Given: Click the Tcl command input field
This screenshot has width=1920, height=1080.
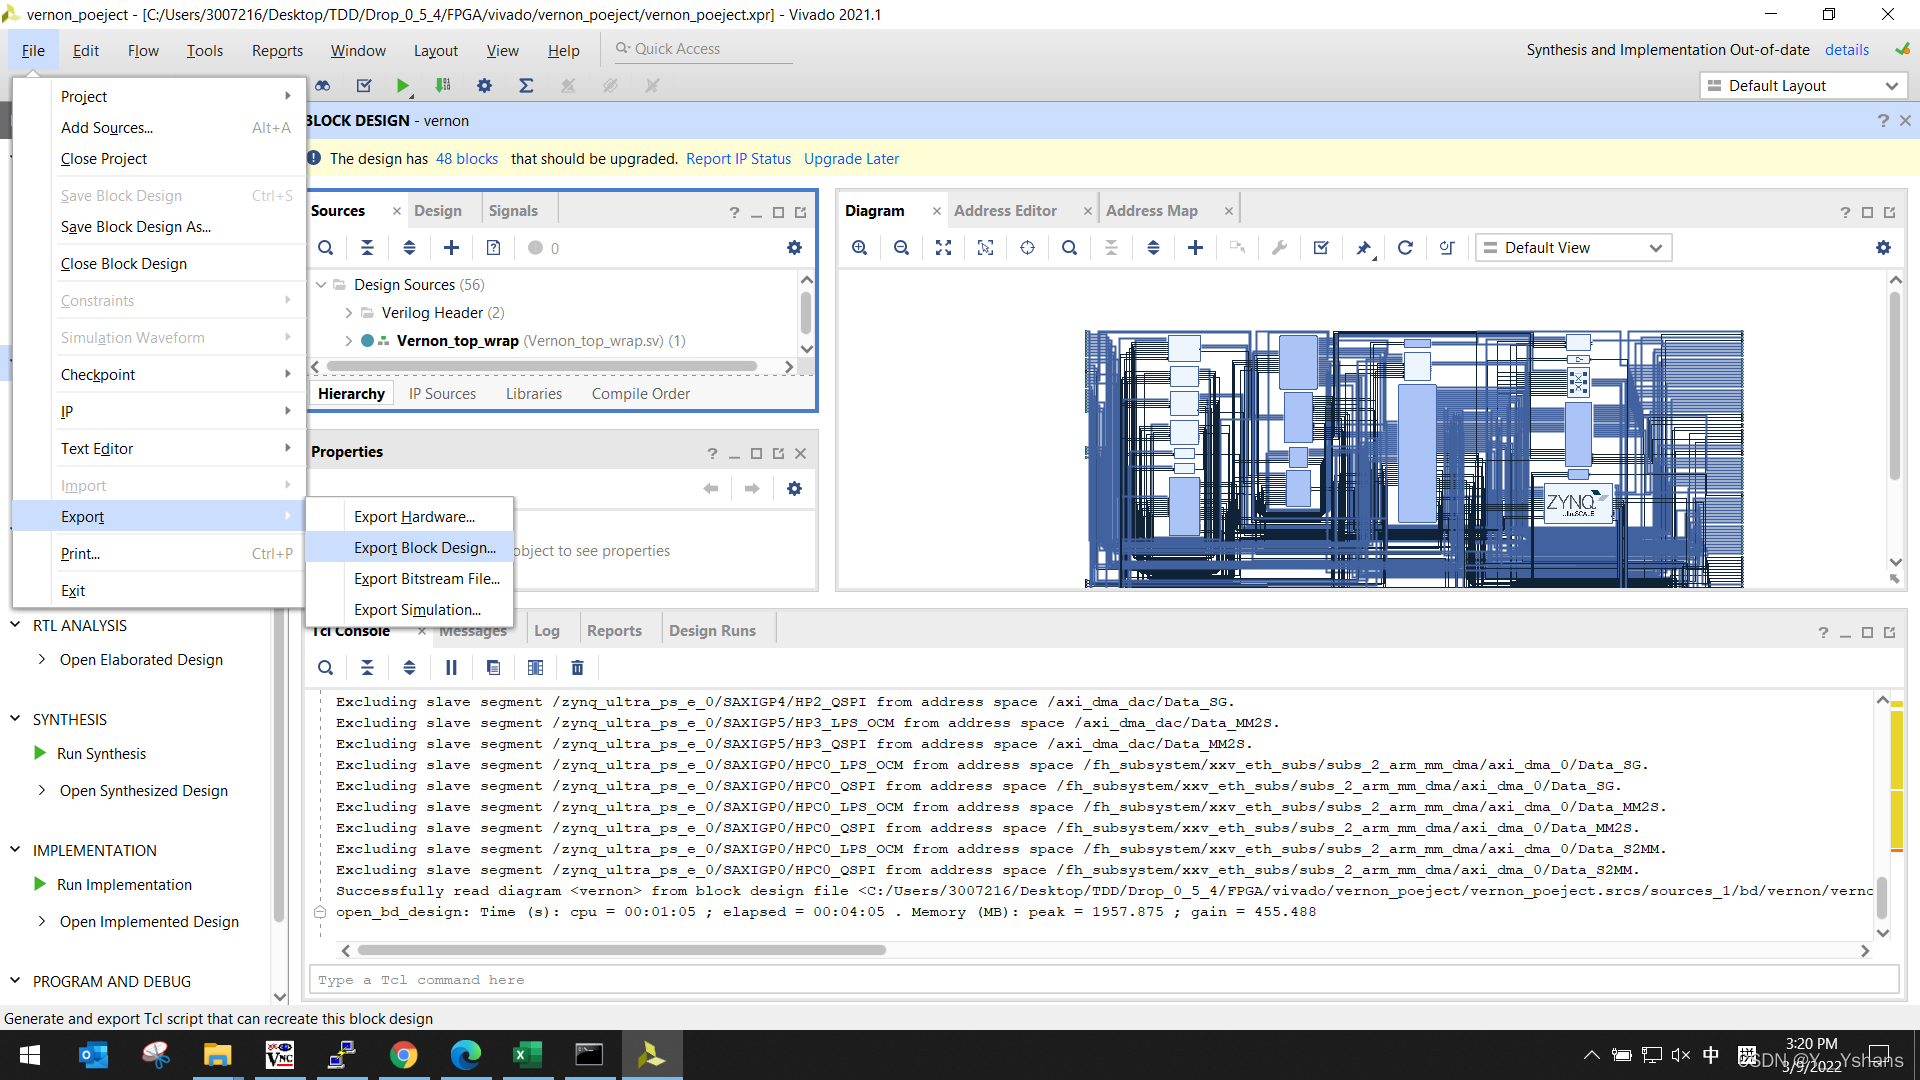Looking at the screenshot, I should (1100, 980).
